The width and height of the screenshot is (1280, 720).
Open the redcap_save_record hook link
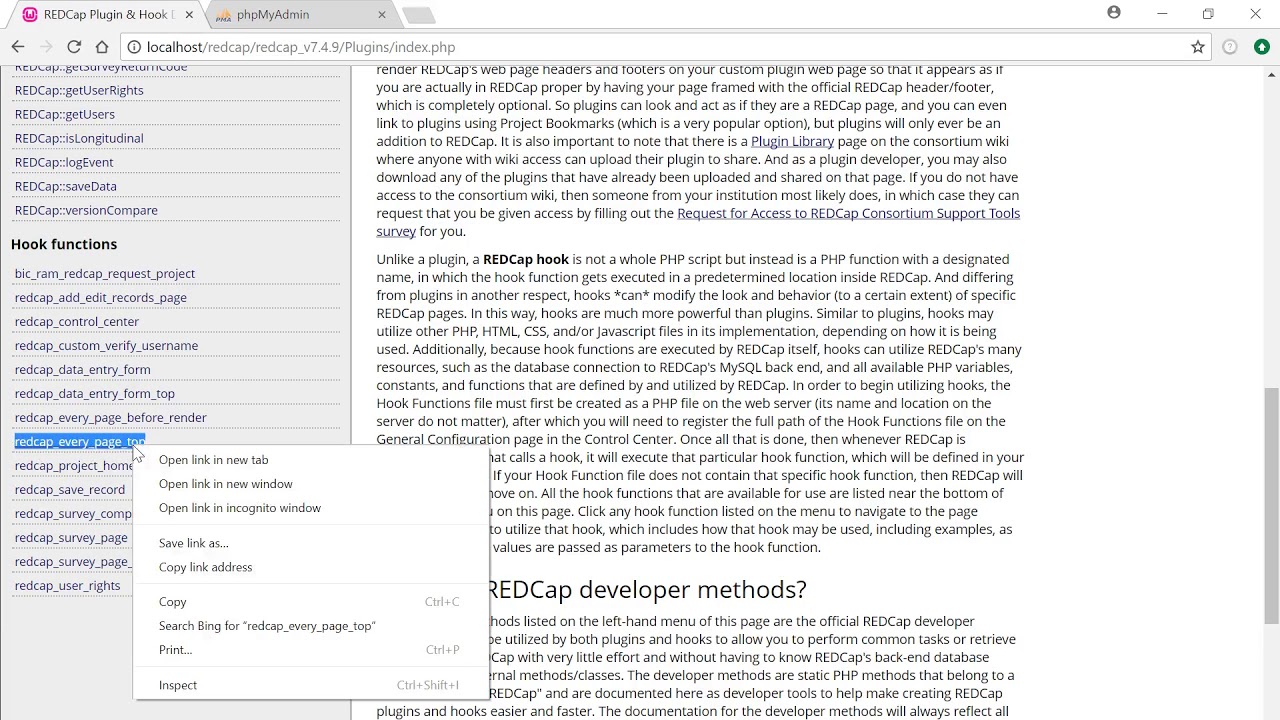(70, 490)
